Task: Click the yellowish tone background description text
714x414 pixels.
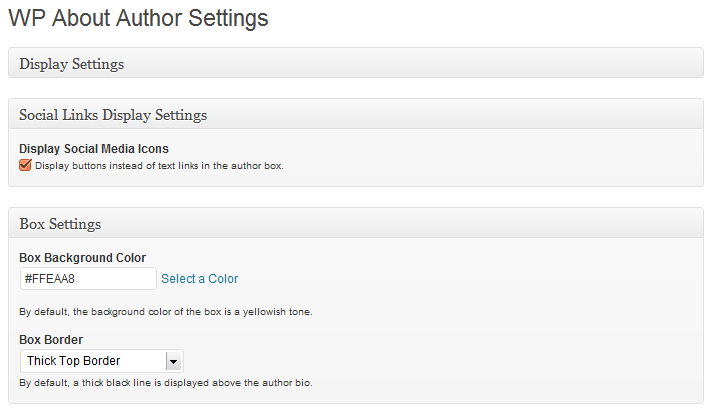Action: [x=166, y=312]
